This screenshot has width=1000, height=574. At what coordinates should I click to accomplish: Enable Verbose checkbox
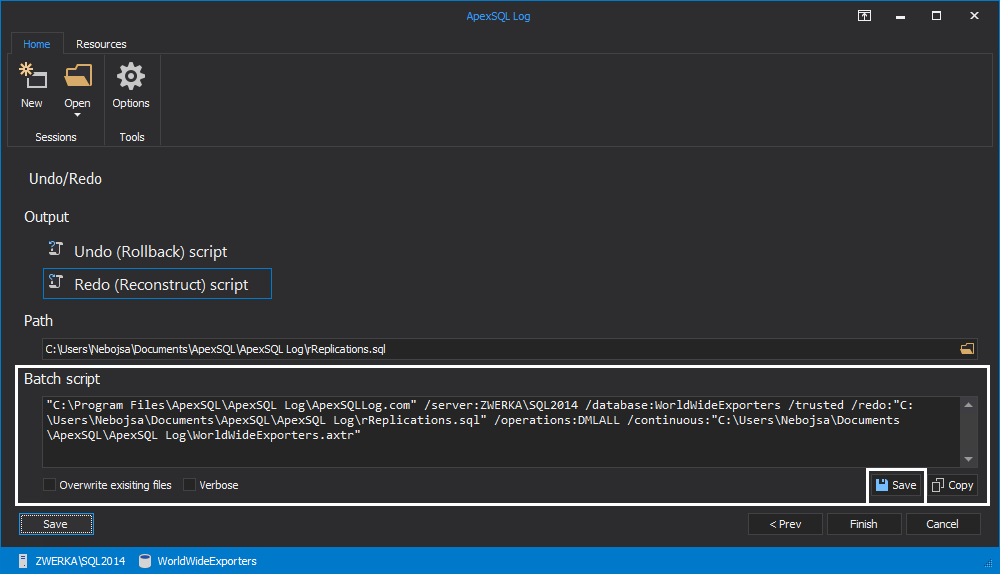pos(189,485)
